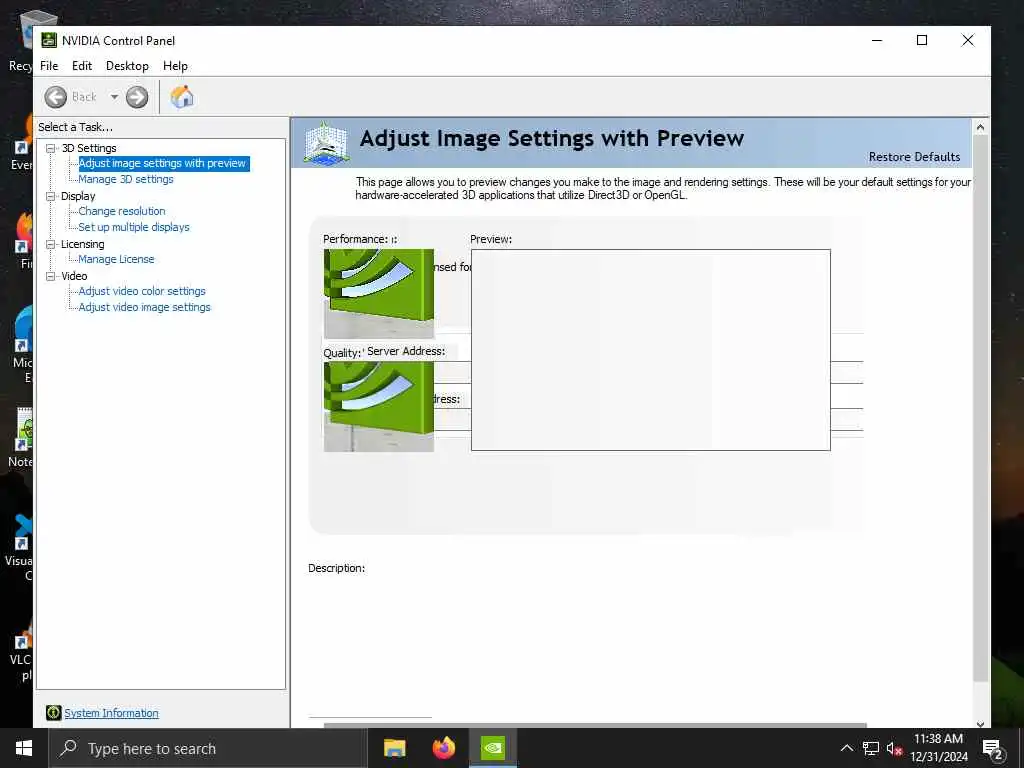This screenshot has width=1024, height=768.
Task: Click the Licensing tree label
Action: [82, 244]
